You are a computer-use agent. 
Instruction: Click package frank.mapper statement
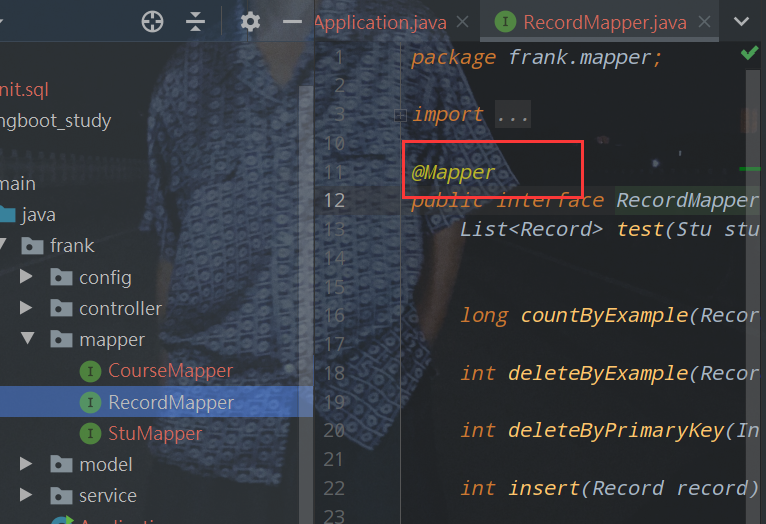click(536, 58)
